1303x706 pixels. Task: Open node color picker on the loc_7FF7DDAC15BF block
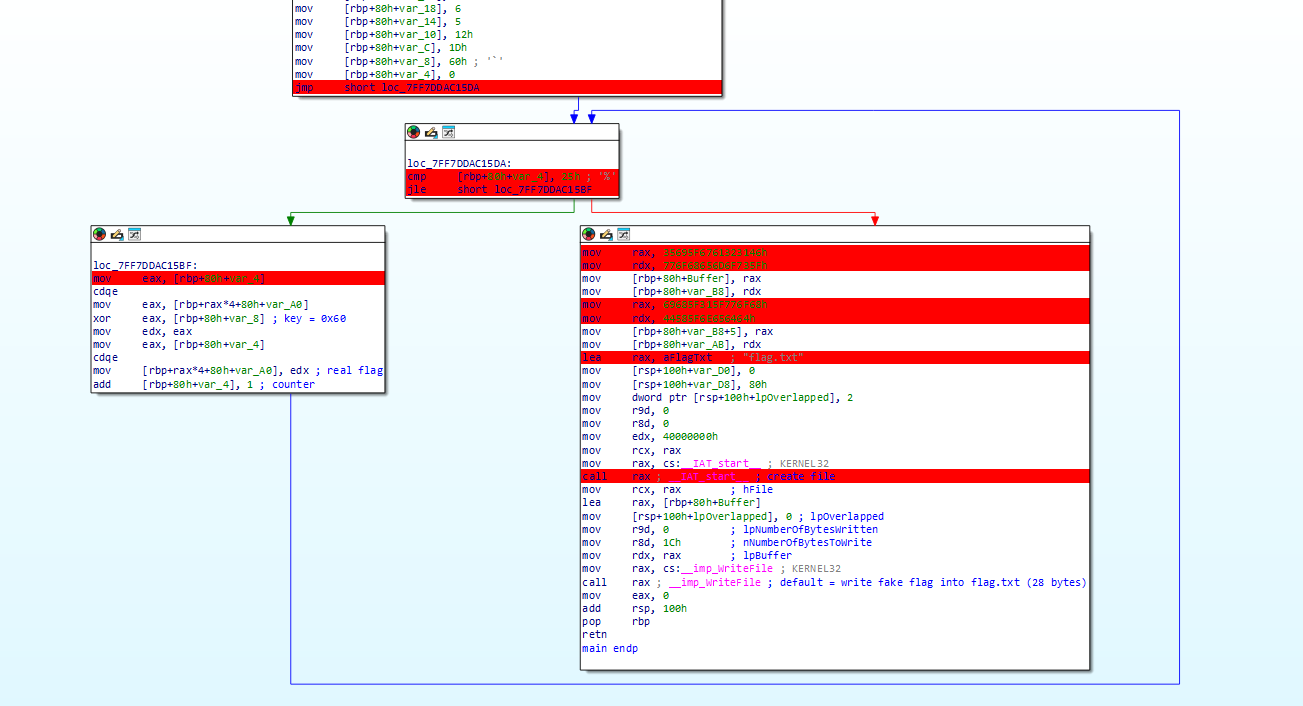coord(99,234)
